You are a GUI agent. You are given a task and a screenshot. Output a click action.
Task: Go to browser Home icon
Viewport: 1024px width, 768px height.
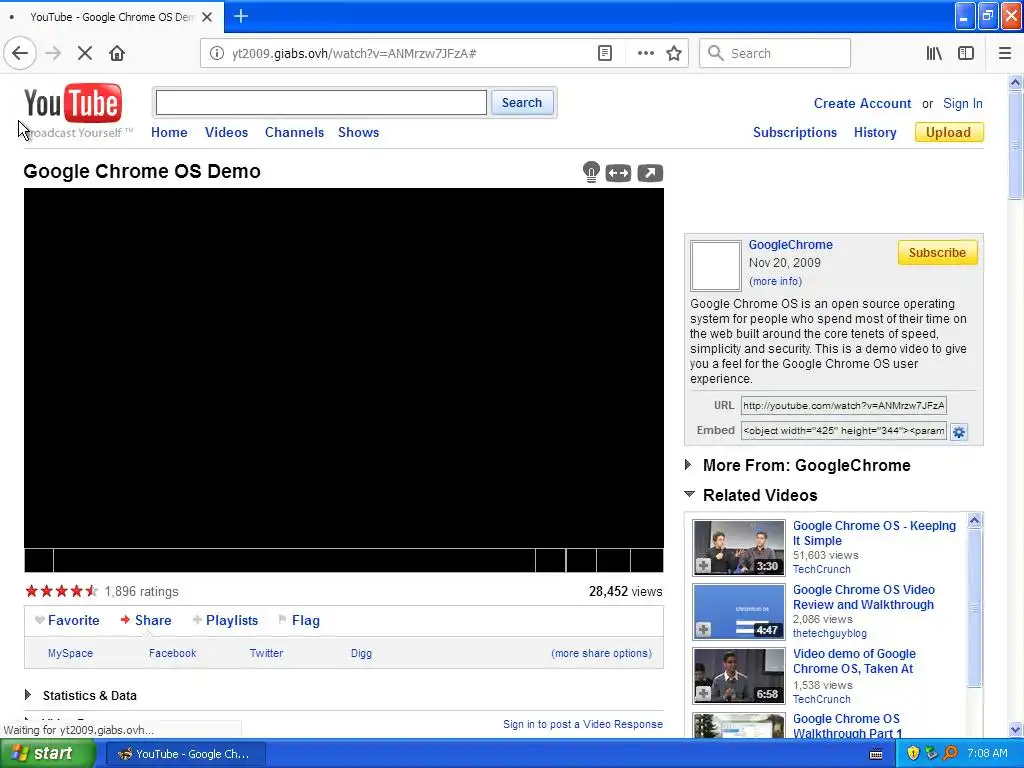(117, 54)
